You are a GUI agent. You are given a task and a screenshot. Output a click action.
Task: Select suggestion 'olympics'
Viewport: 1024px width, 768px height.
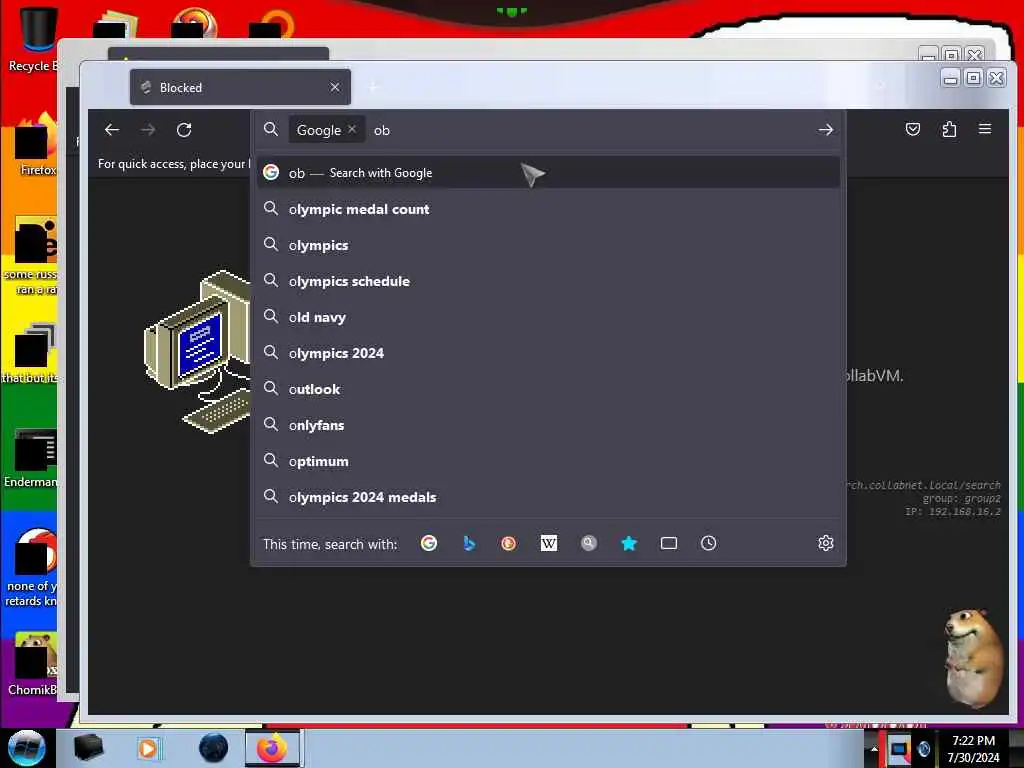[549, 245]
